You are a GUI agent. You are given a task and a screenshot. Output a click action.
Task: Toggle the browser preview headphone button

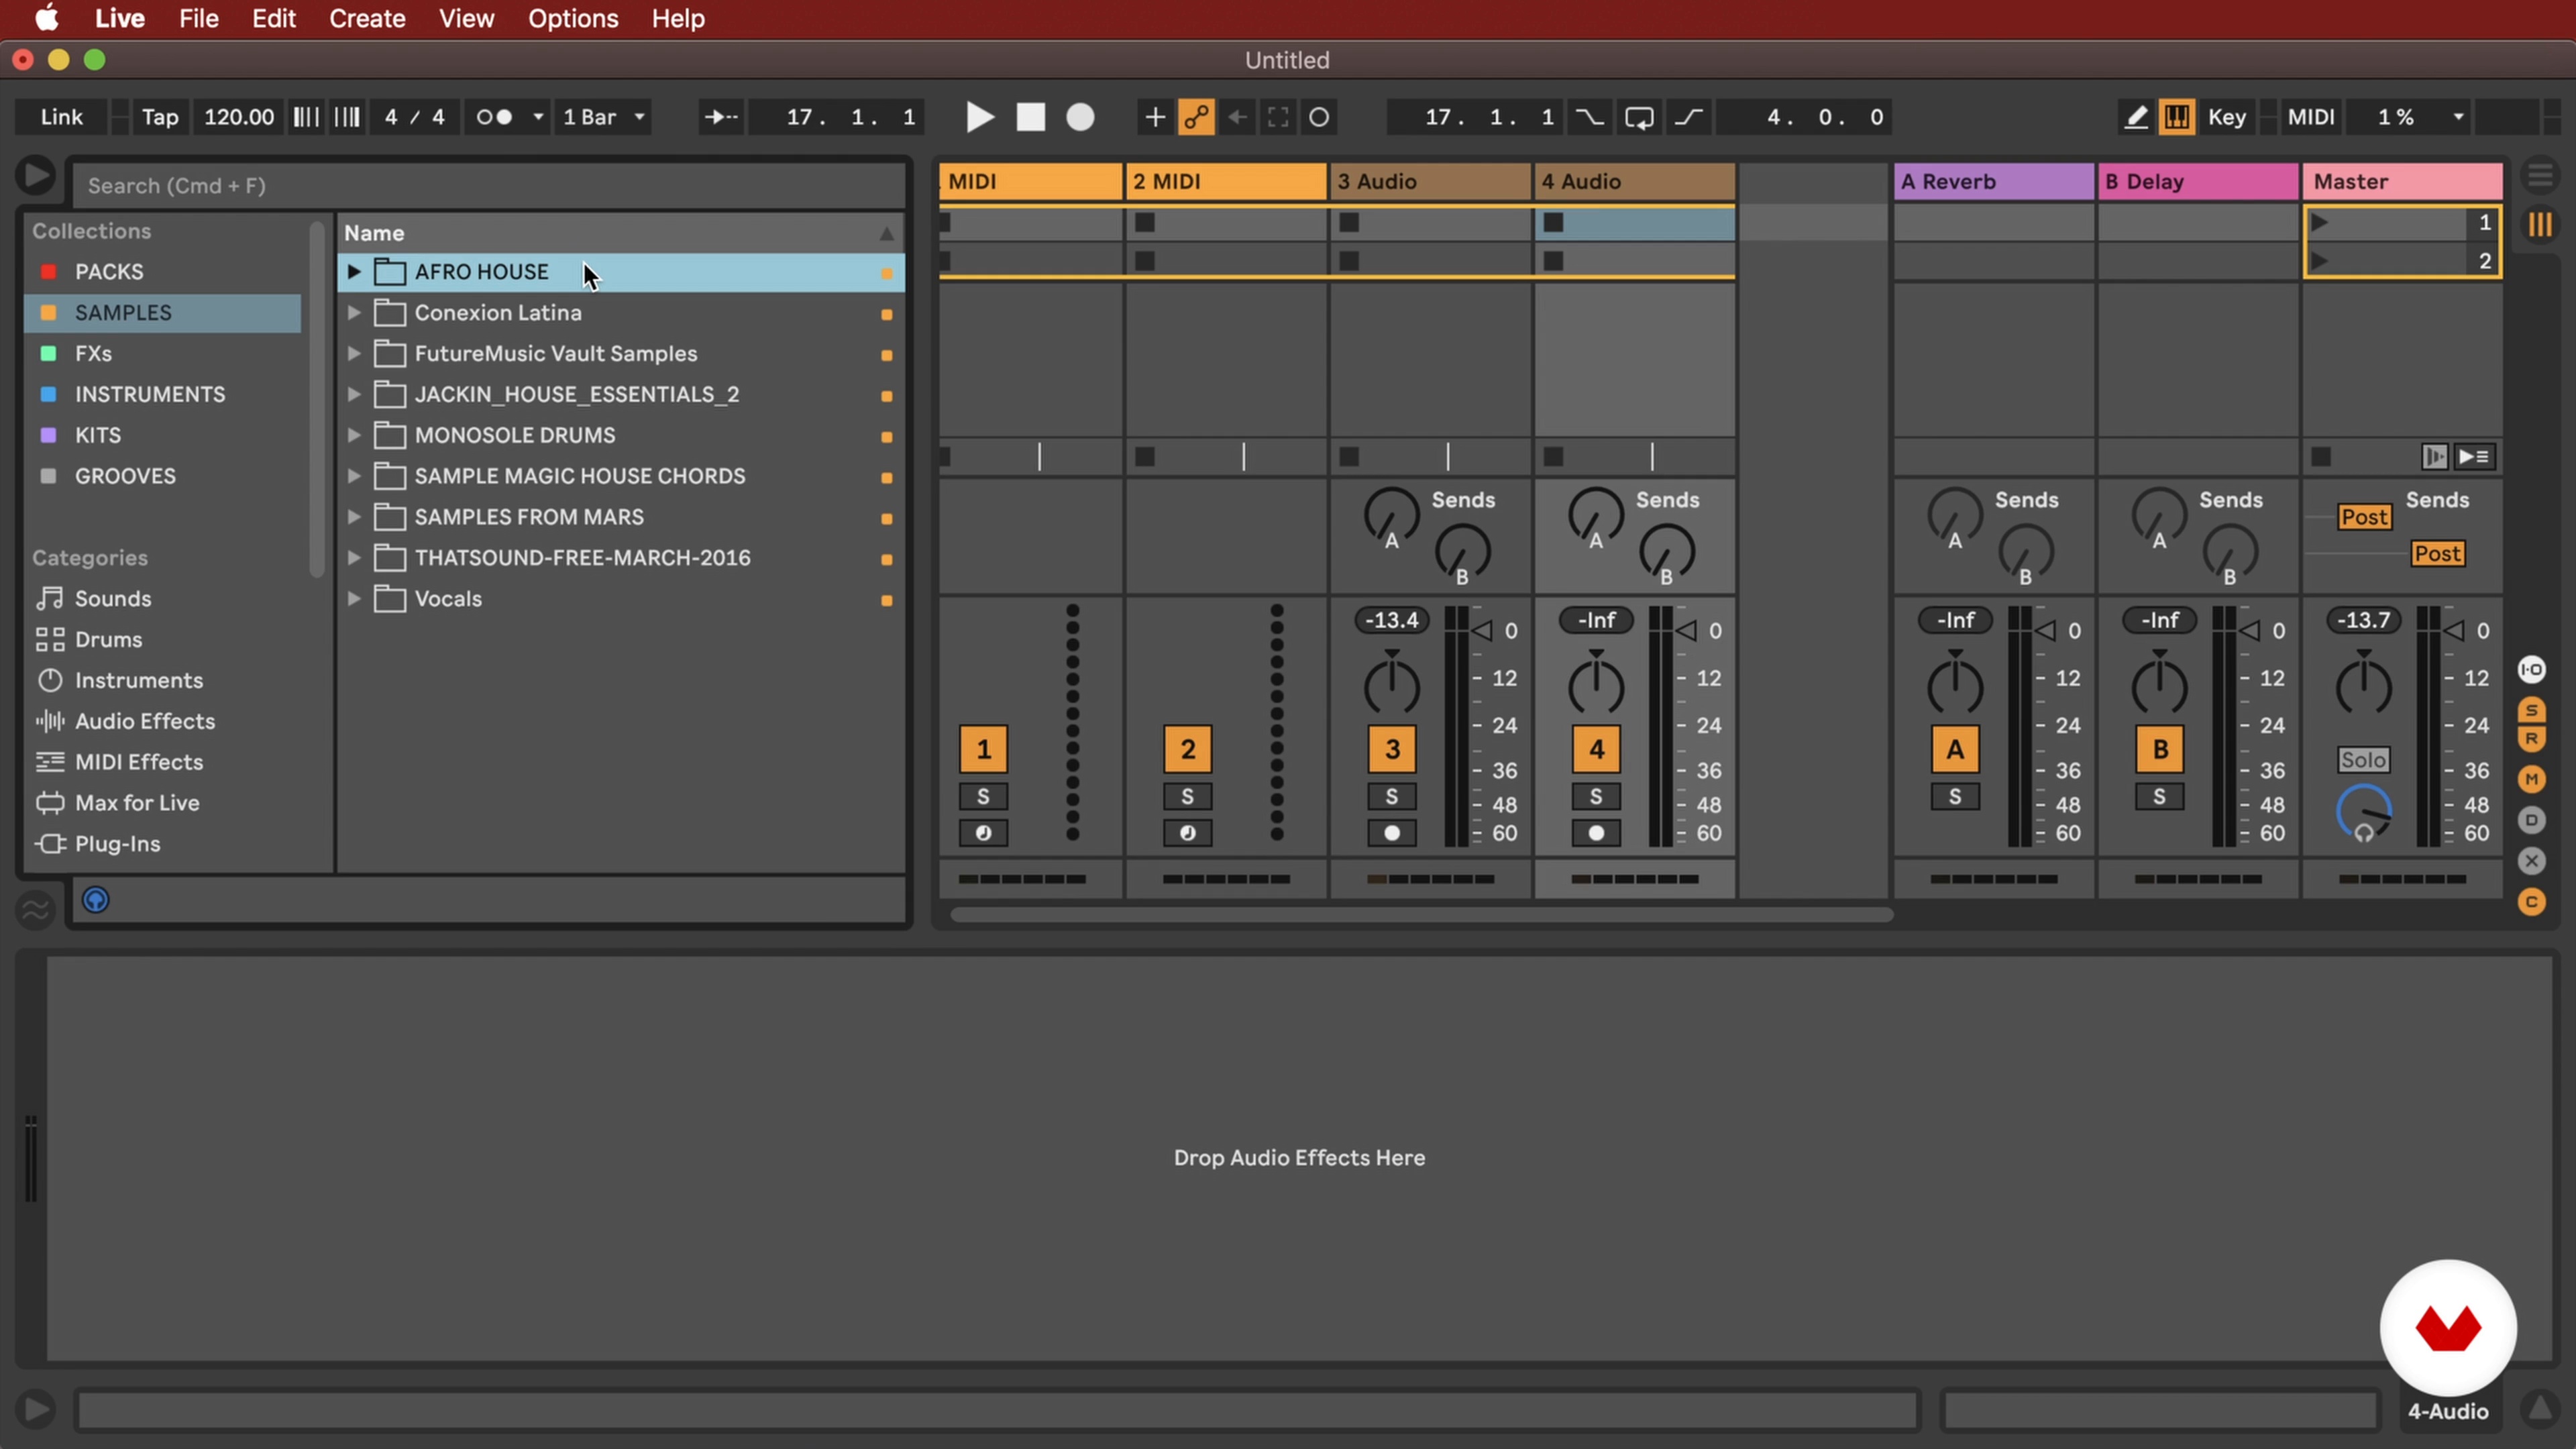pyautogui.click(x=95, y=900)
